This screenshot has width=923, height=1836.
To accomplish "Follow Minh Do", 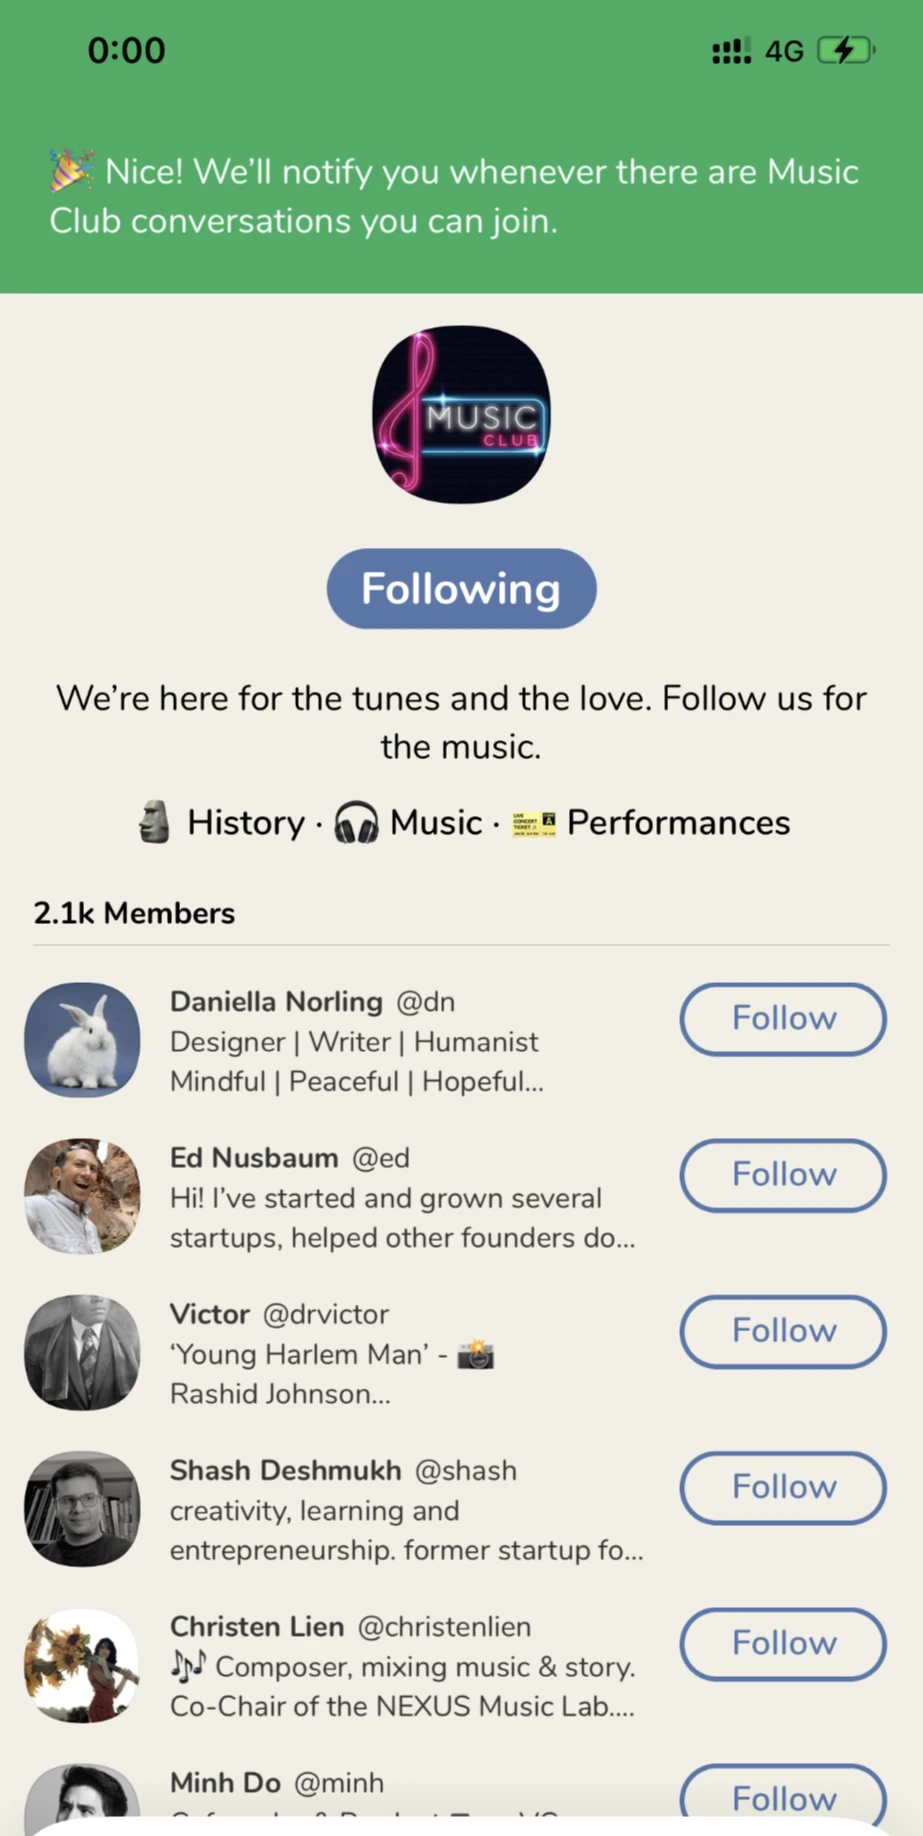I will (x=783, y=1798).
